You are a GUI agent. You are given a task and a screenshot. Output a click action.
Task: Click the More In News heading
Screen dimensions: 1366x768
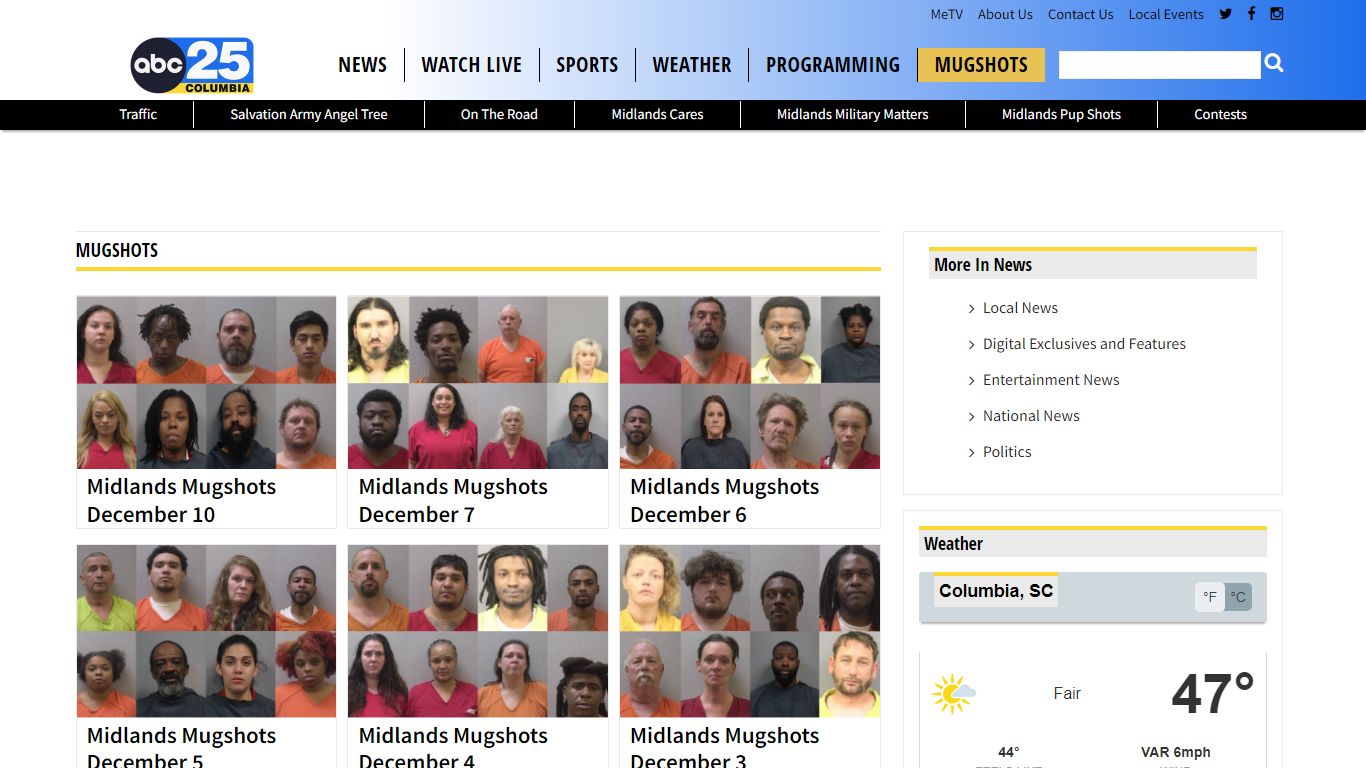pos(983,265)
